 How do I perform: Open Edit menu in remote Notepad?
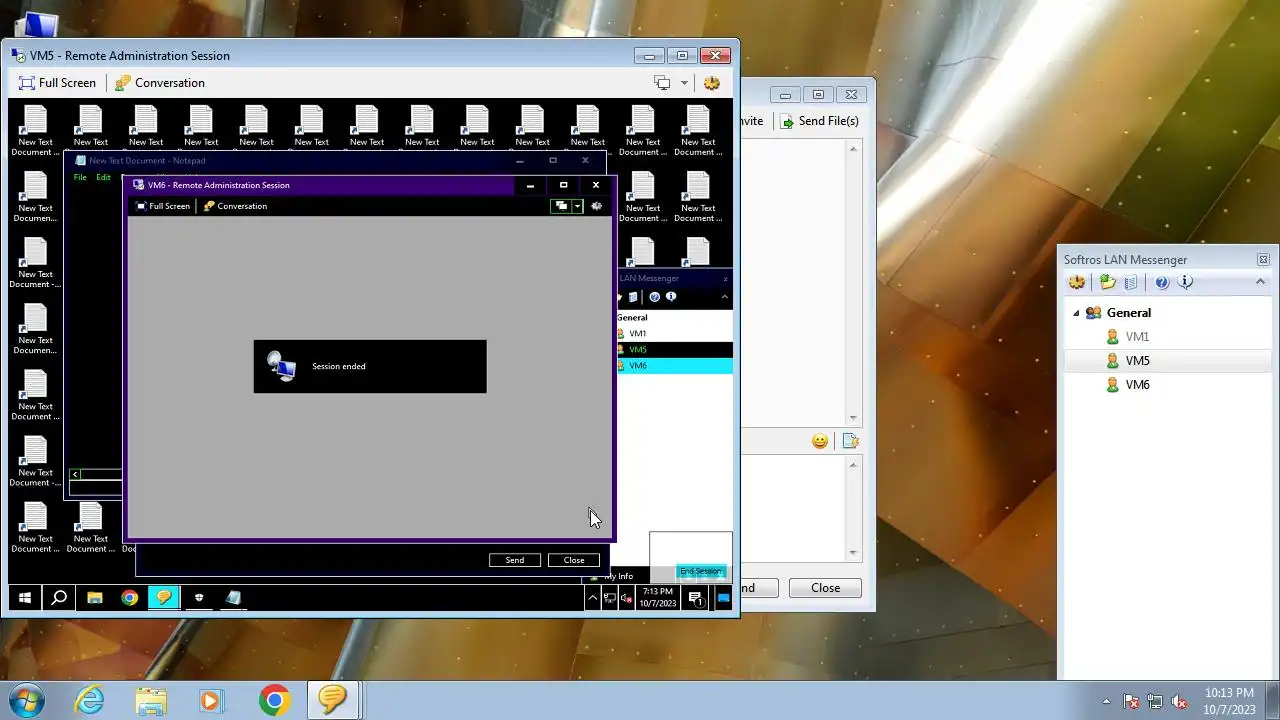pyautogui.click(x=103, y=177)
